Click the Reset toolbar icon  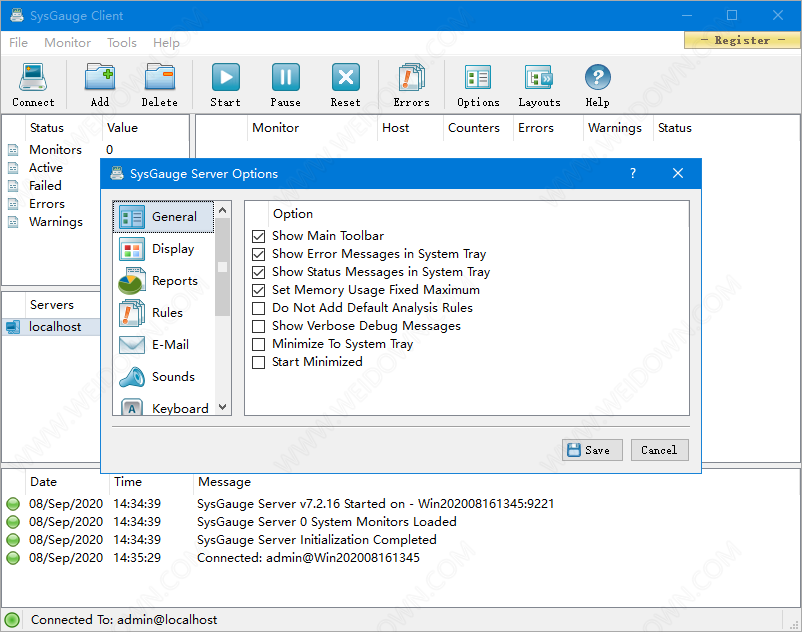tap(345, 84)
